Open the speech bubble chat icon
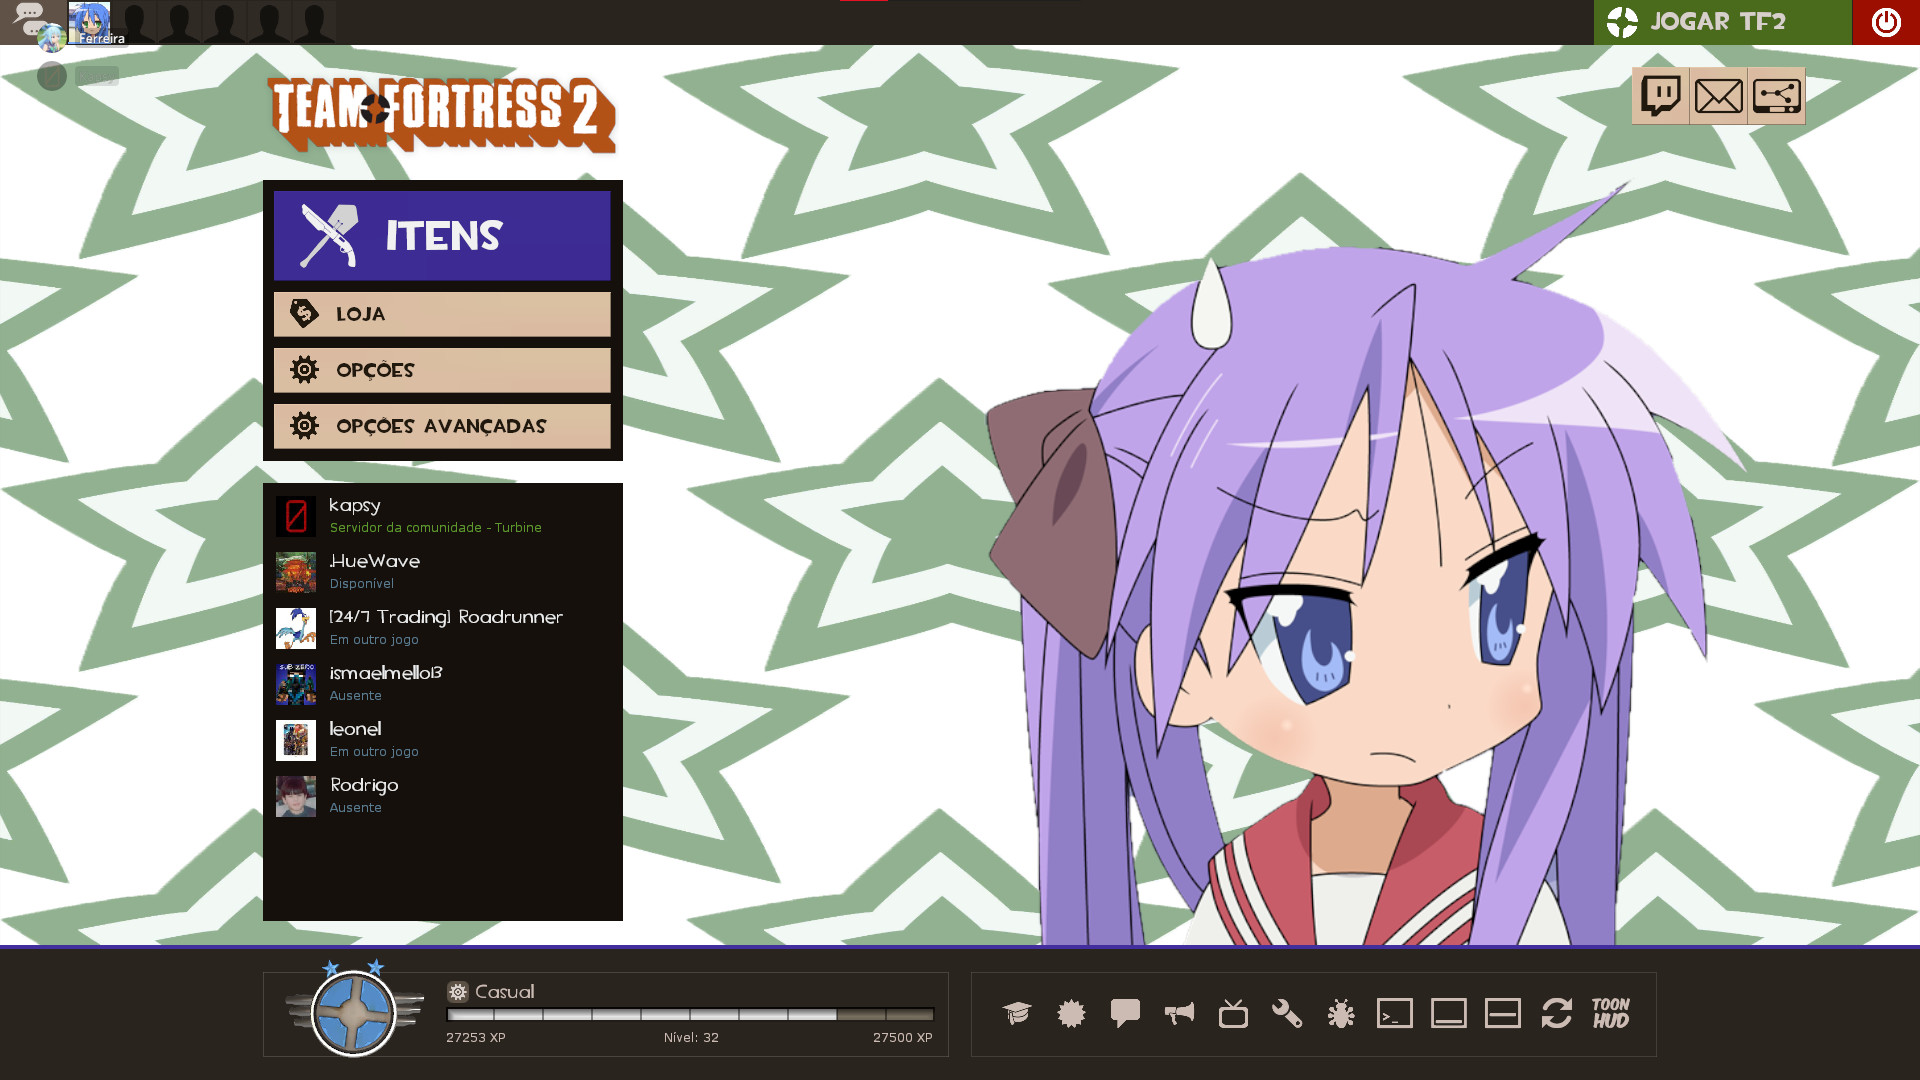The width and height of the screenshot is (1920, 1080). point(1125,1013)
